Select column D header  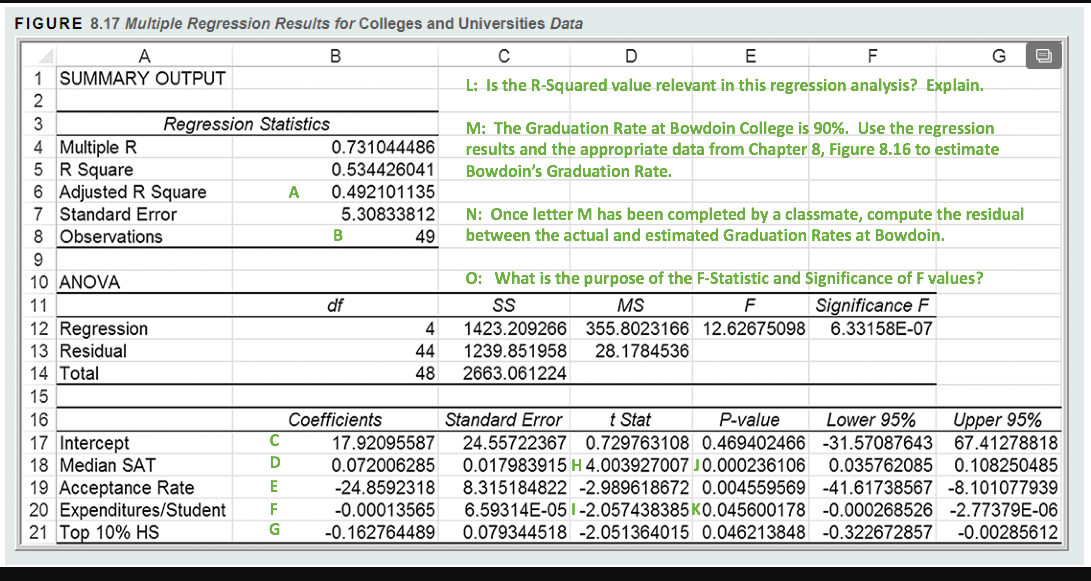(x=630, y=56)
